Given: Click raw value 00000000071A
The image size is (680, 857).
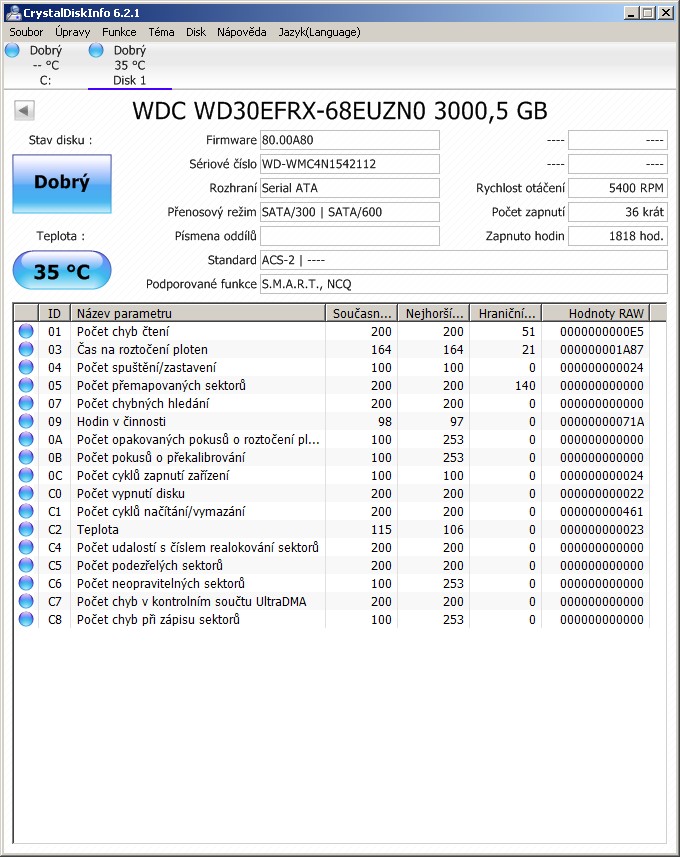Looking at the screenshot, I should pyautogui.click(x=602, y=422).
